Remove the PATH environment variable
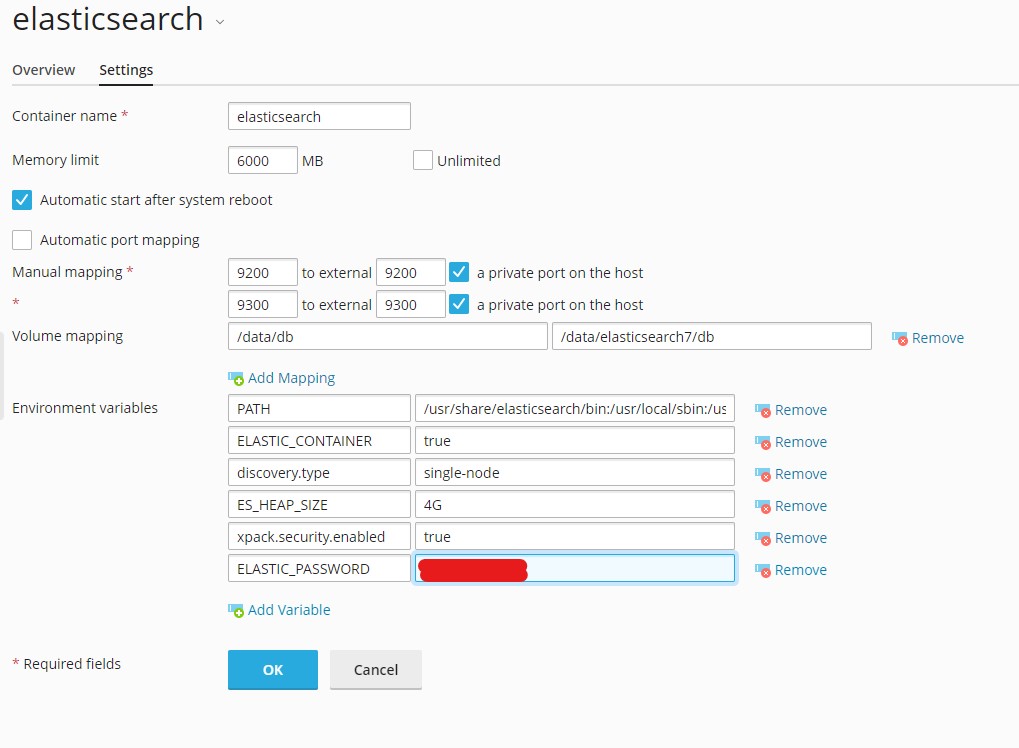The height and width of the screenshot is (748, 1019). (791, 410)
